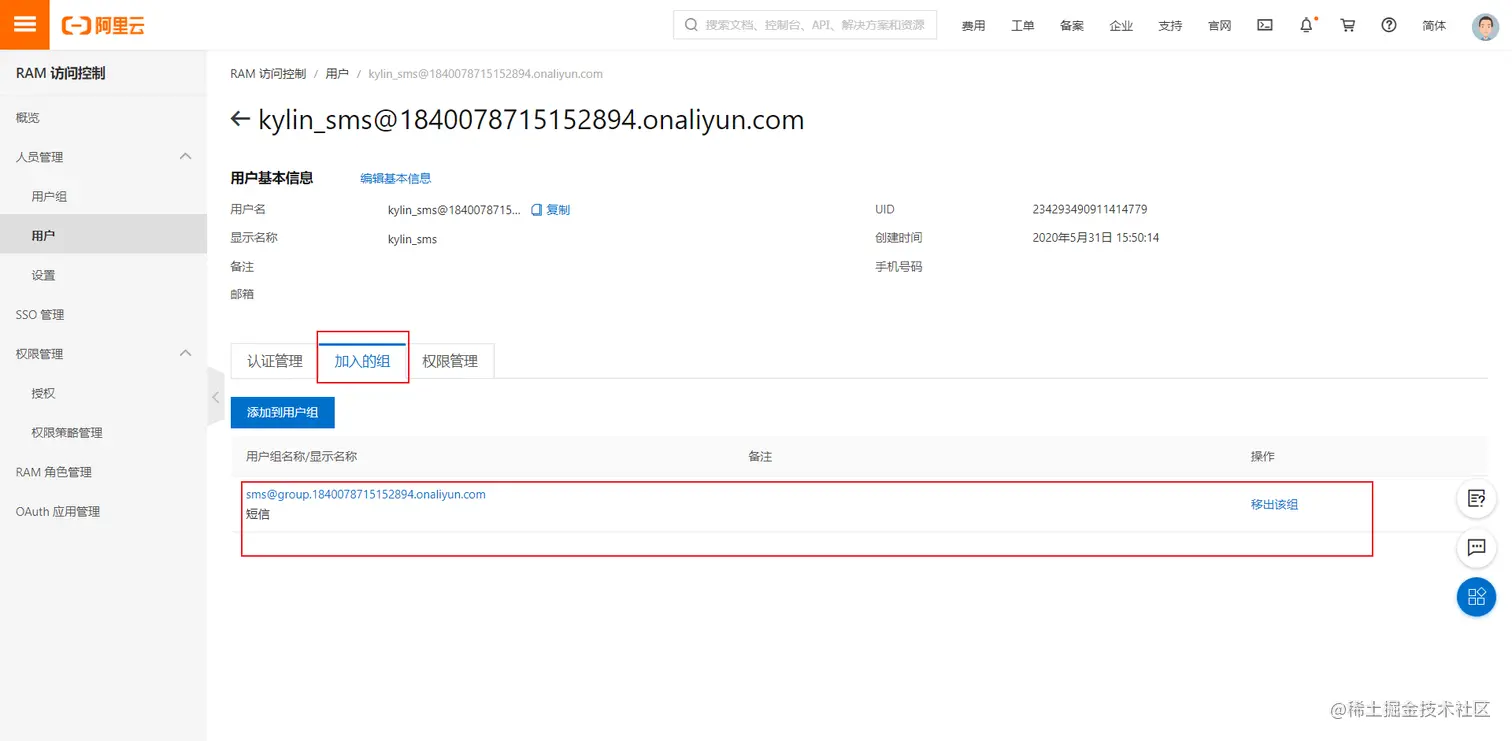Go to RAM 访问控制 breadcrumb
The width and height of the screenshot is (1512, 741).
(268, 74)
